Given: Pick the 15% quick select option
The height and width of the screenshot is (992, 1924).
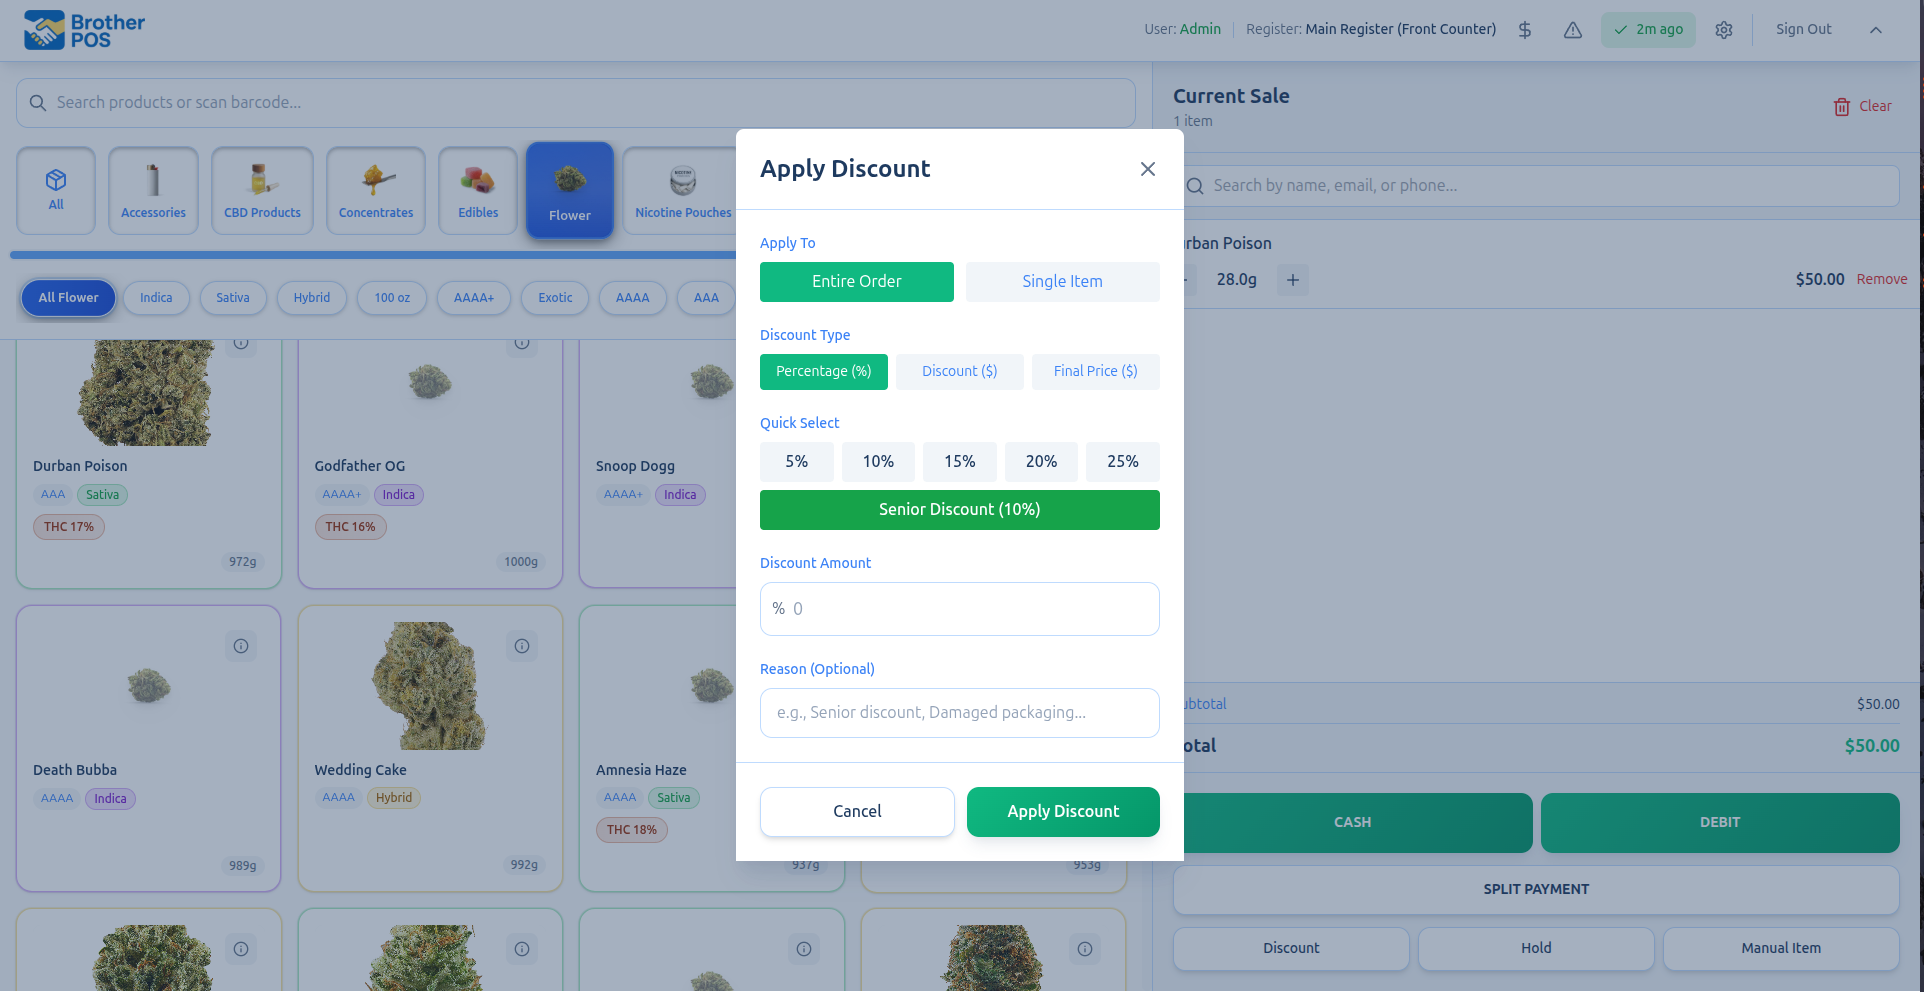Looking at the screenshot, I should 959,462.
